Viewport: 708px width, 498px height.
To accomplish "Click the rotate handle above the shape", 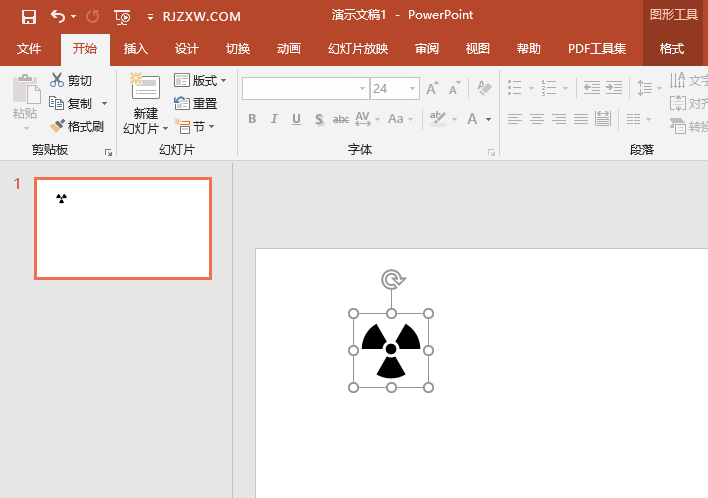I will (x=392, y=280).
